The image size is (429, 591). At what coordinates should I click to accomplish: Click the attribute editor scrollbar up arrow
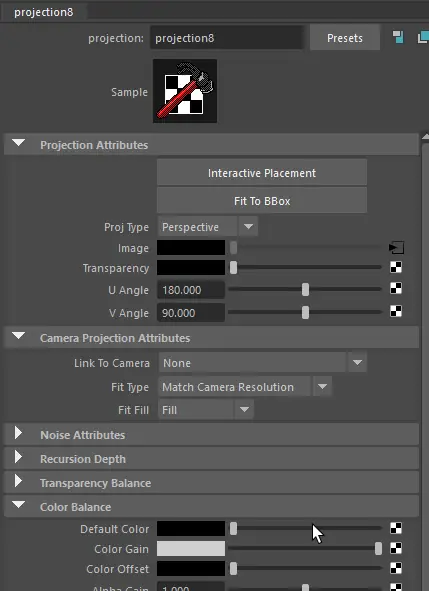point(425,136)
